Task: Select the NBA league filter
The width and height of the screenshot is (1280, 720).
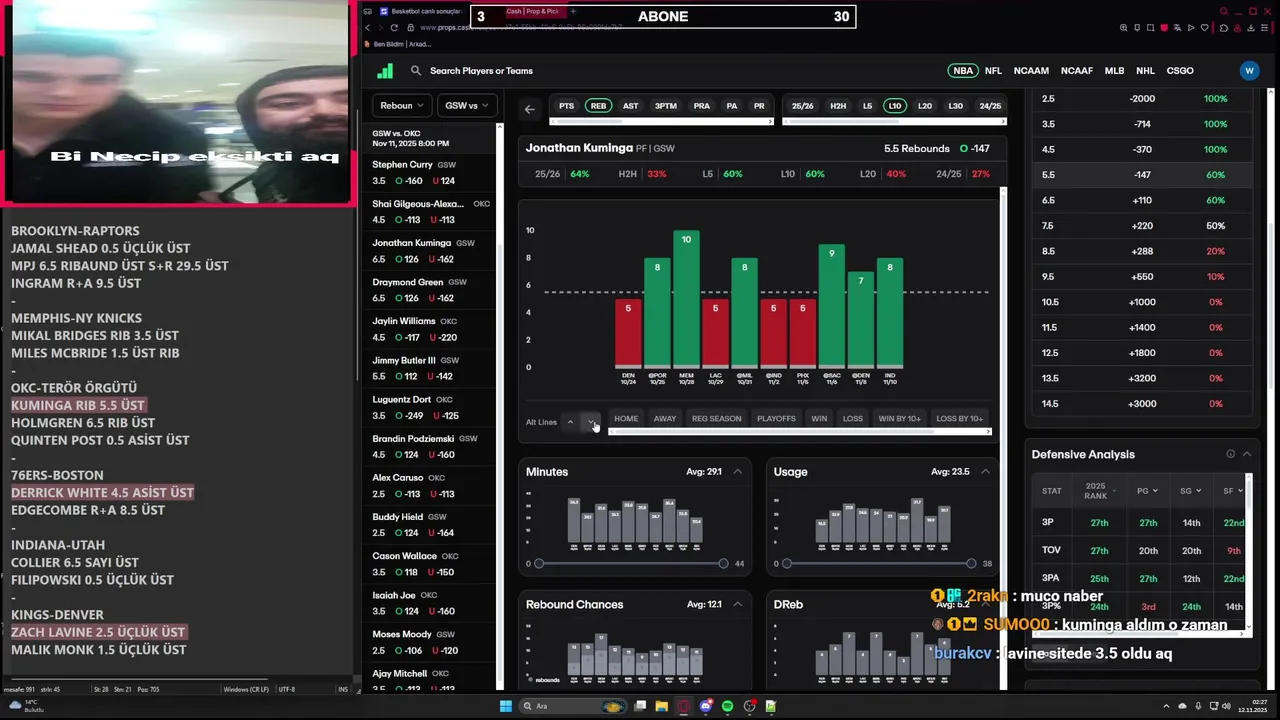Action: pos(963,71)
